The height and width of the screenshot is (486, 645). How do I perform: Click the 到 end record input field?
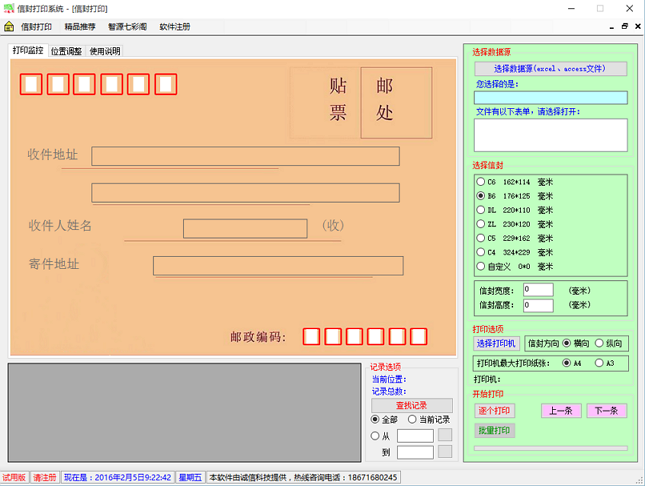point(415,452)
